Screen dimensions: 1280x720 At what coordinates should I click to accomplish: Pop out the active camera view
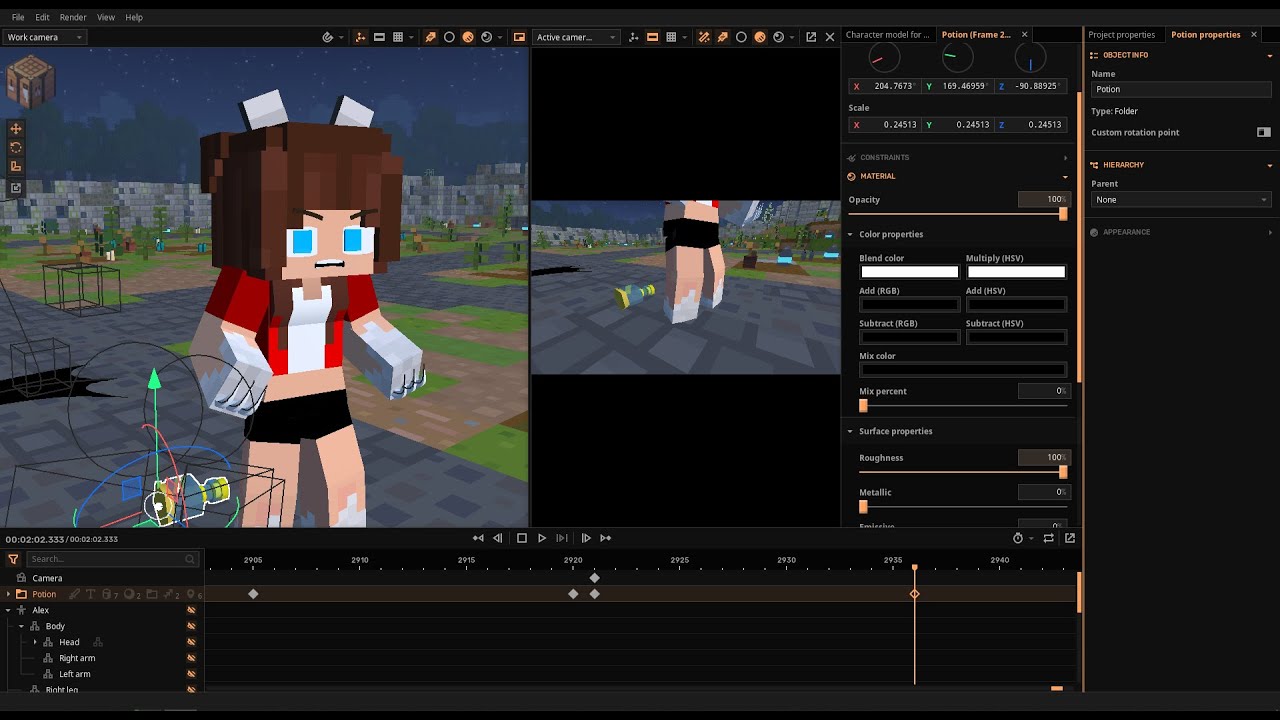[811, 37]
